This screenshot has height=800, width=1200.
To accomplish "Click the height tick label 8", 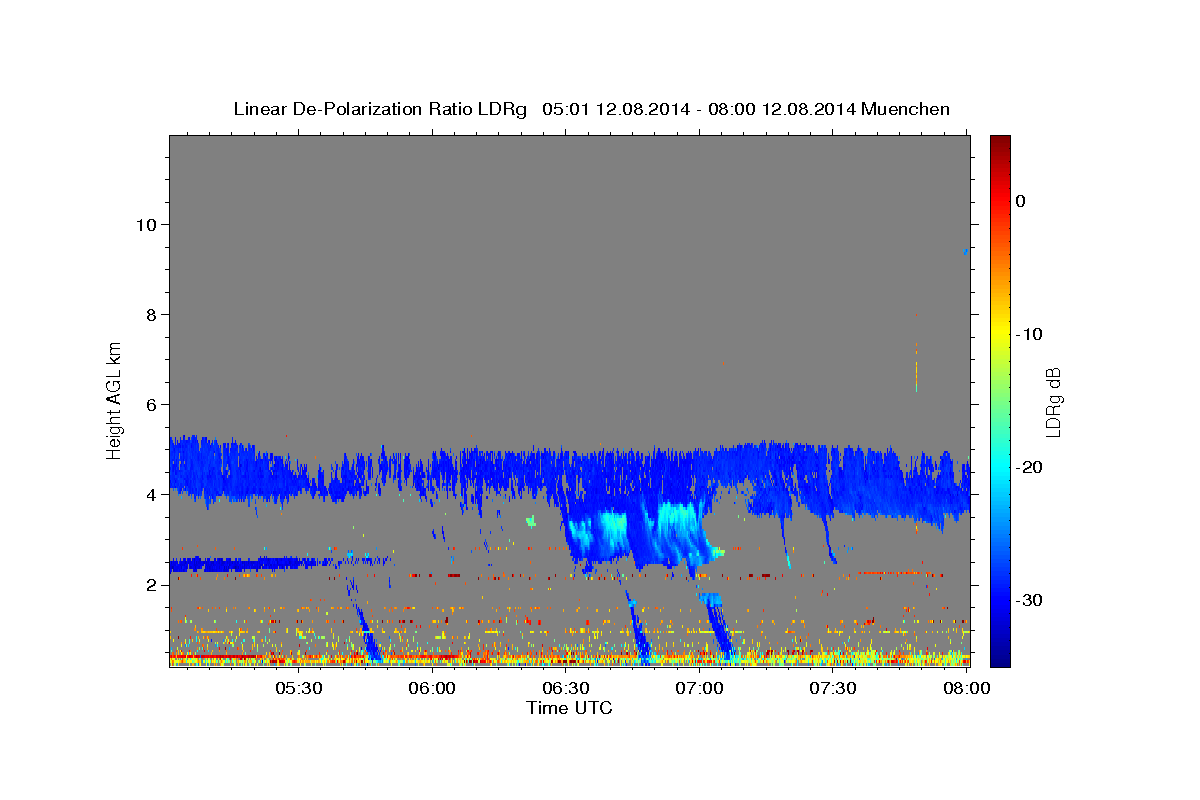I will [150, 314].
